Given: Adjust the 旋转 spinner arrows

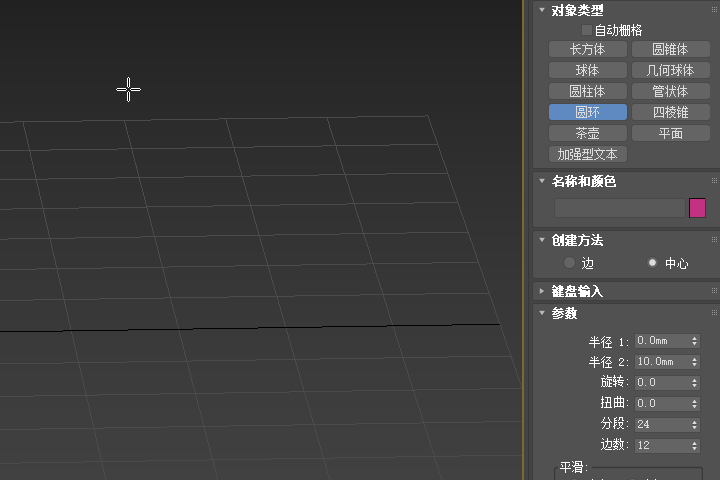Looking at the screenshot, I should click(x=695, y=383).
